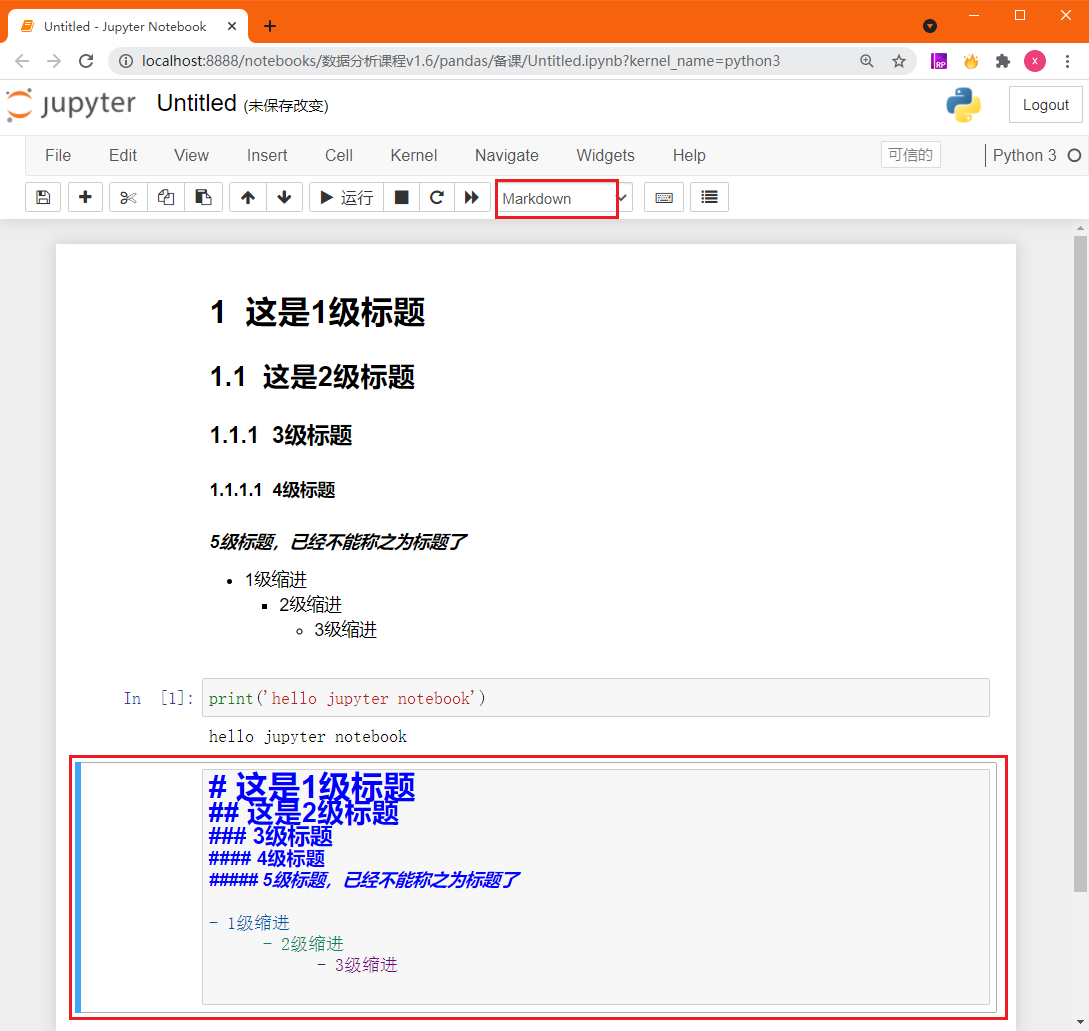Click the 1.1.1 3级标题 heading
Image resolution: width=1089 pixels, height=1031 pixels.
coord(281,436)
